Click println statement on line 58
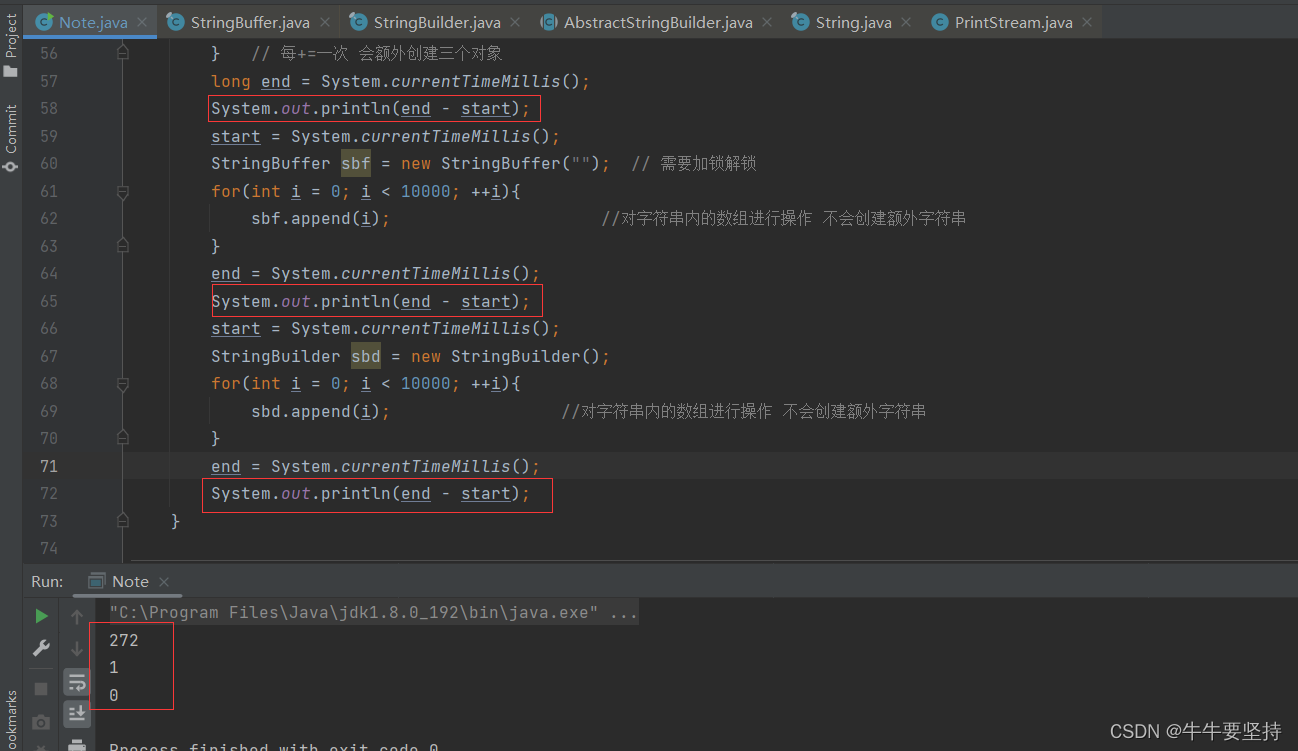 coord(370,108)
